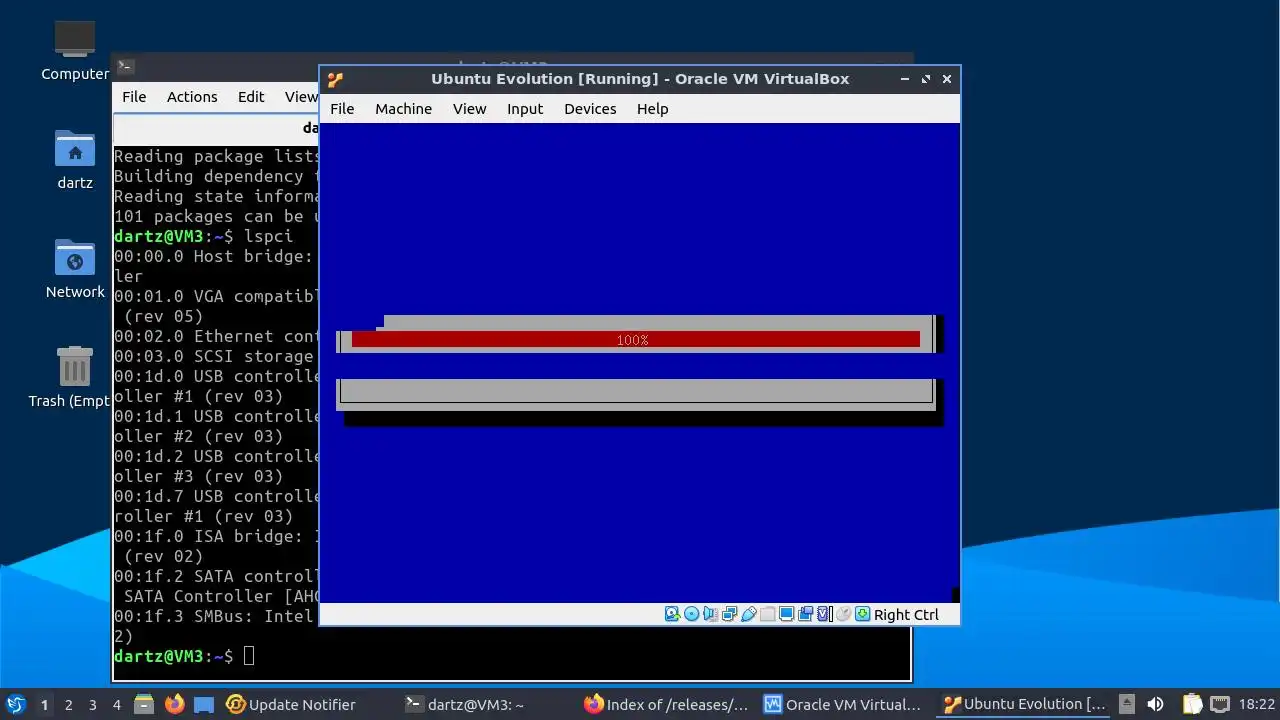This screenshot has height=720, width=1280.
Task: Click the Right Ctrl host key label
Action: (x=906, y=615)
